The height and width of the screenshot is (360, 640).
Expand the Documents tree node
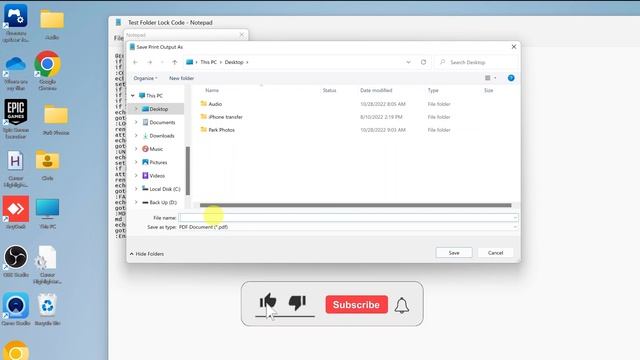[136, 122]
